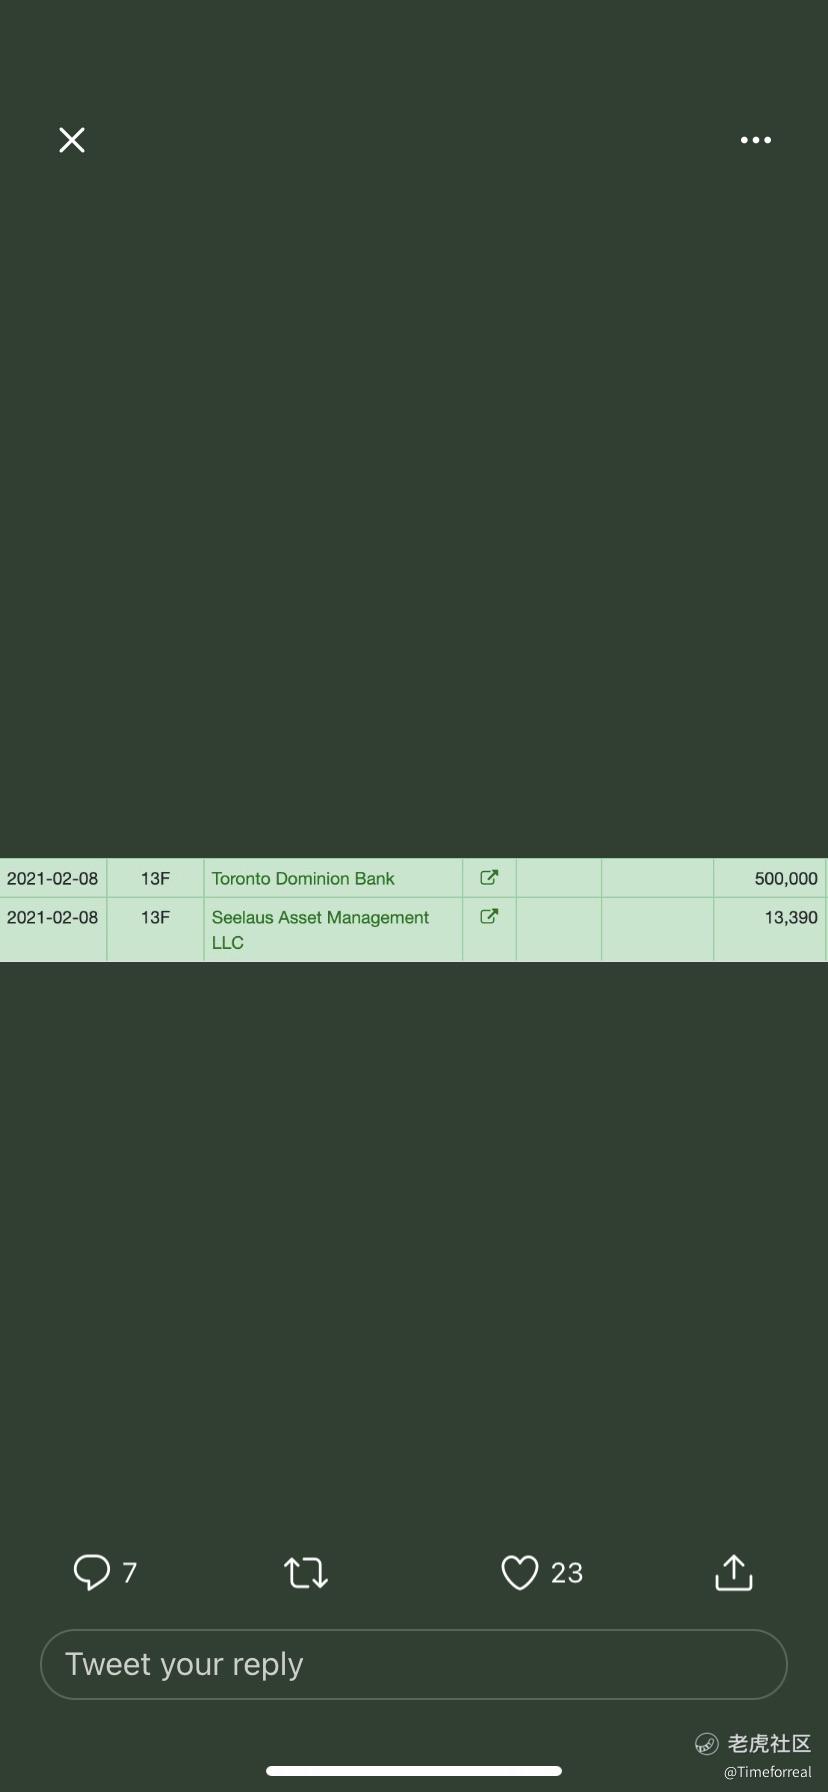The image size is (828, 1792).
Task: Tap the reply speech bubble icon
Action: pyautogui.click(x=91, y=1572)
